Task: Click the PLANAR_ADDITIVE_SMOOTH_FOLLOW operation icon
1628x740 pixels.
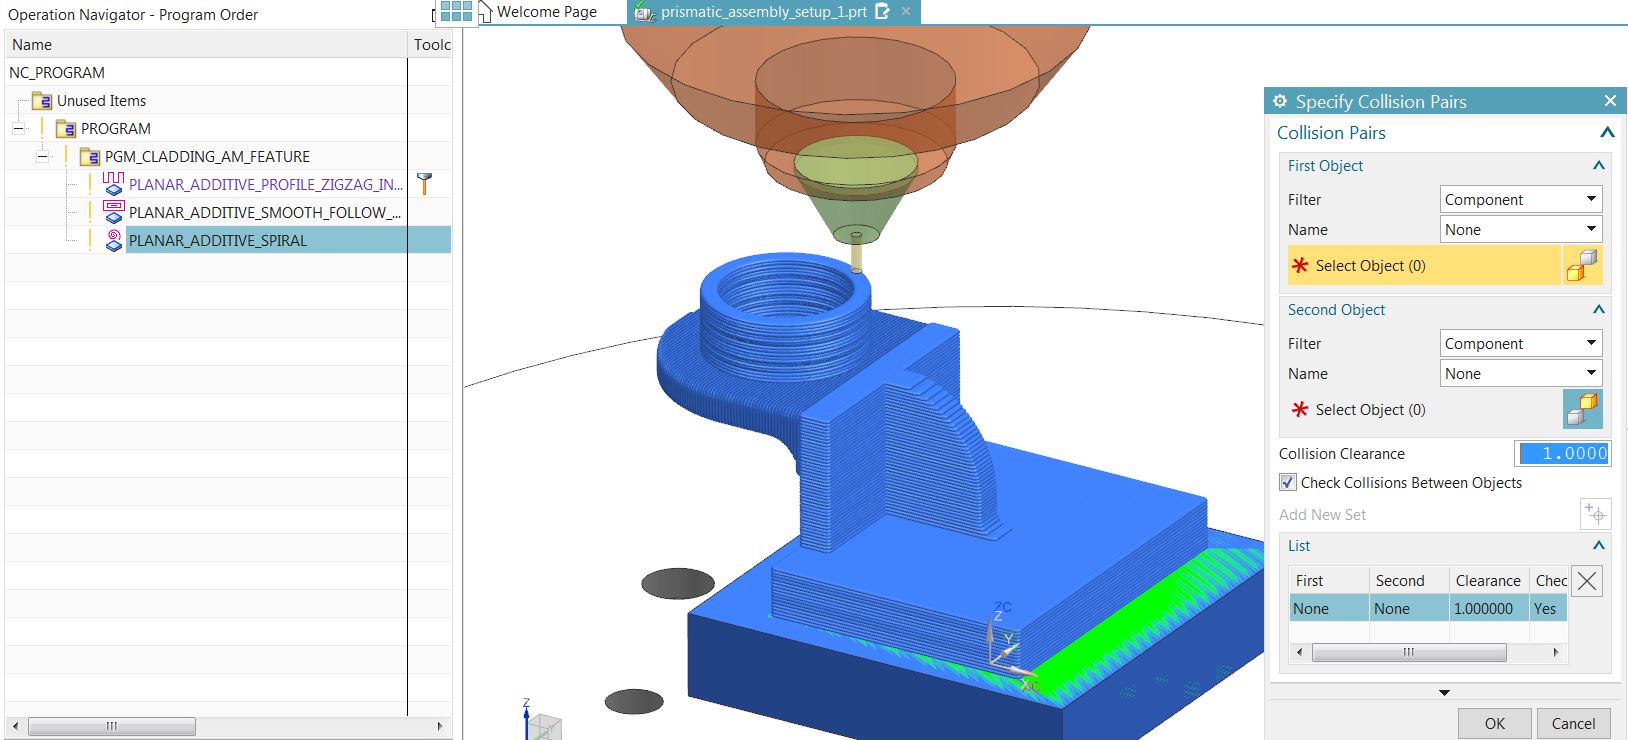Action: [113, 211]
